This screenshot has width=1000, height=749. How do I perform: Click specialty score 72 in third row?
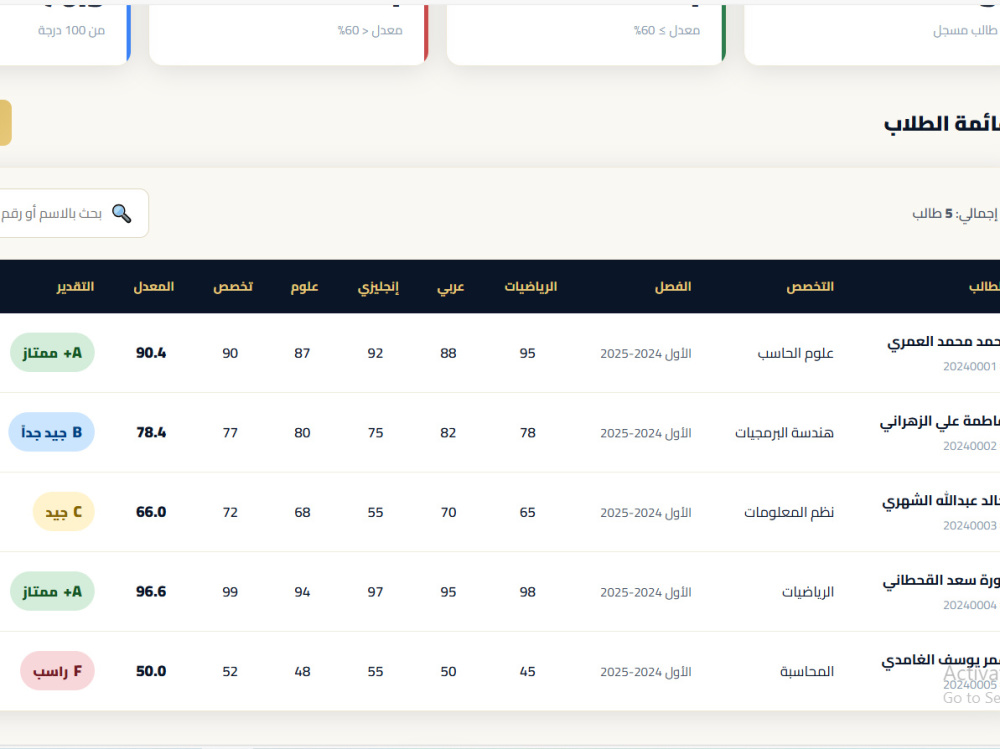[230, 512]
